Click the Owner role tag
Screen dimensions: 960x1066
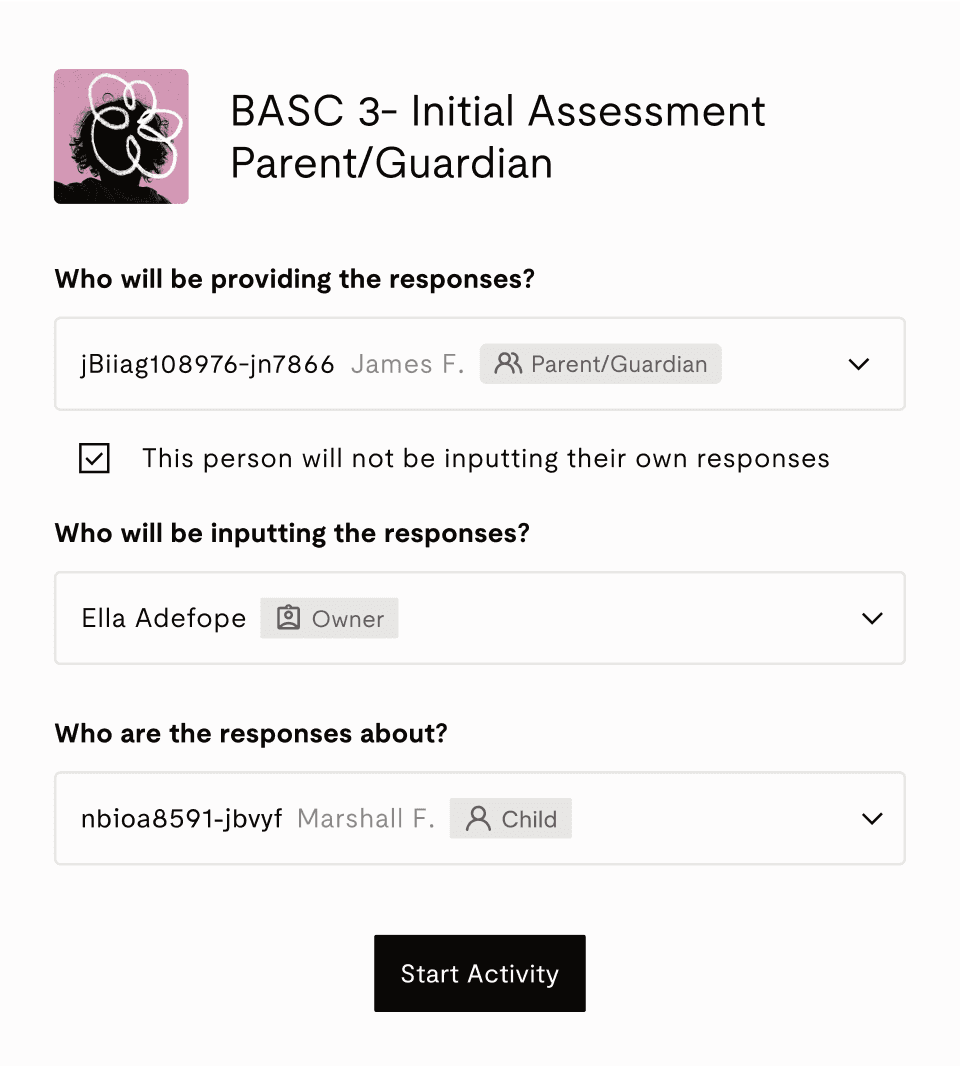(329, 618)
